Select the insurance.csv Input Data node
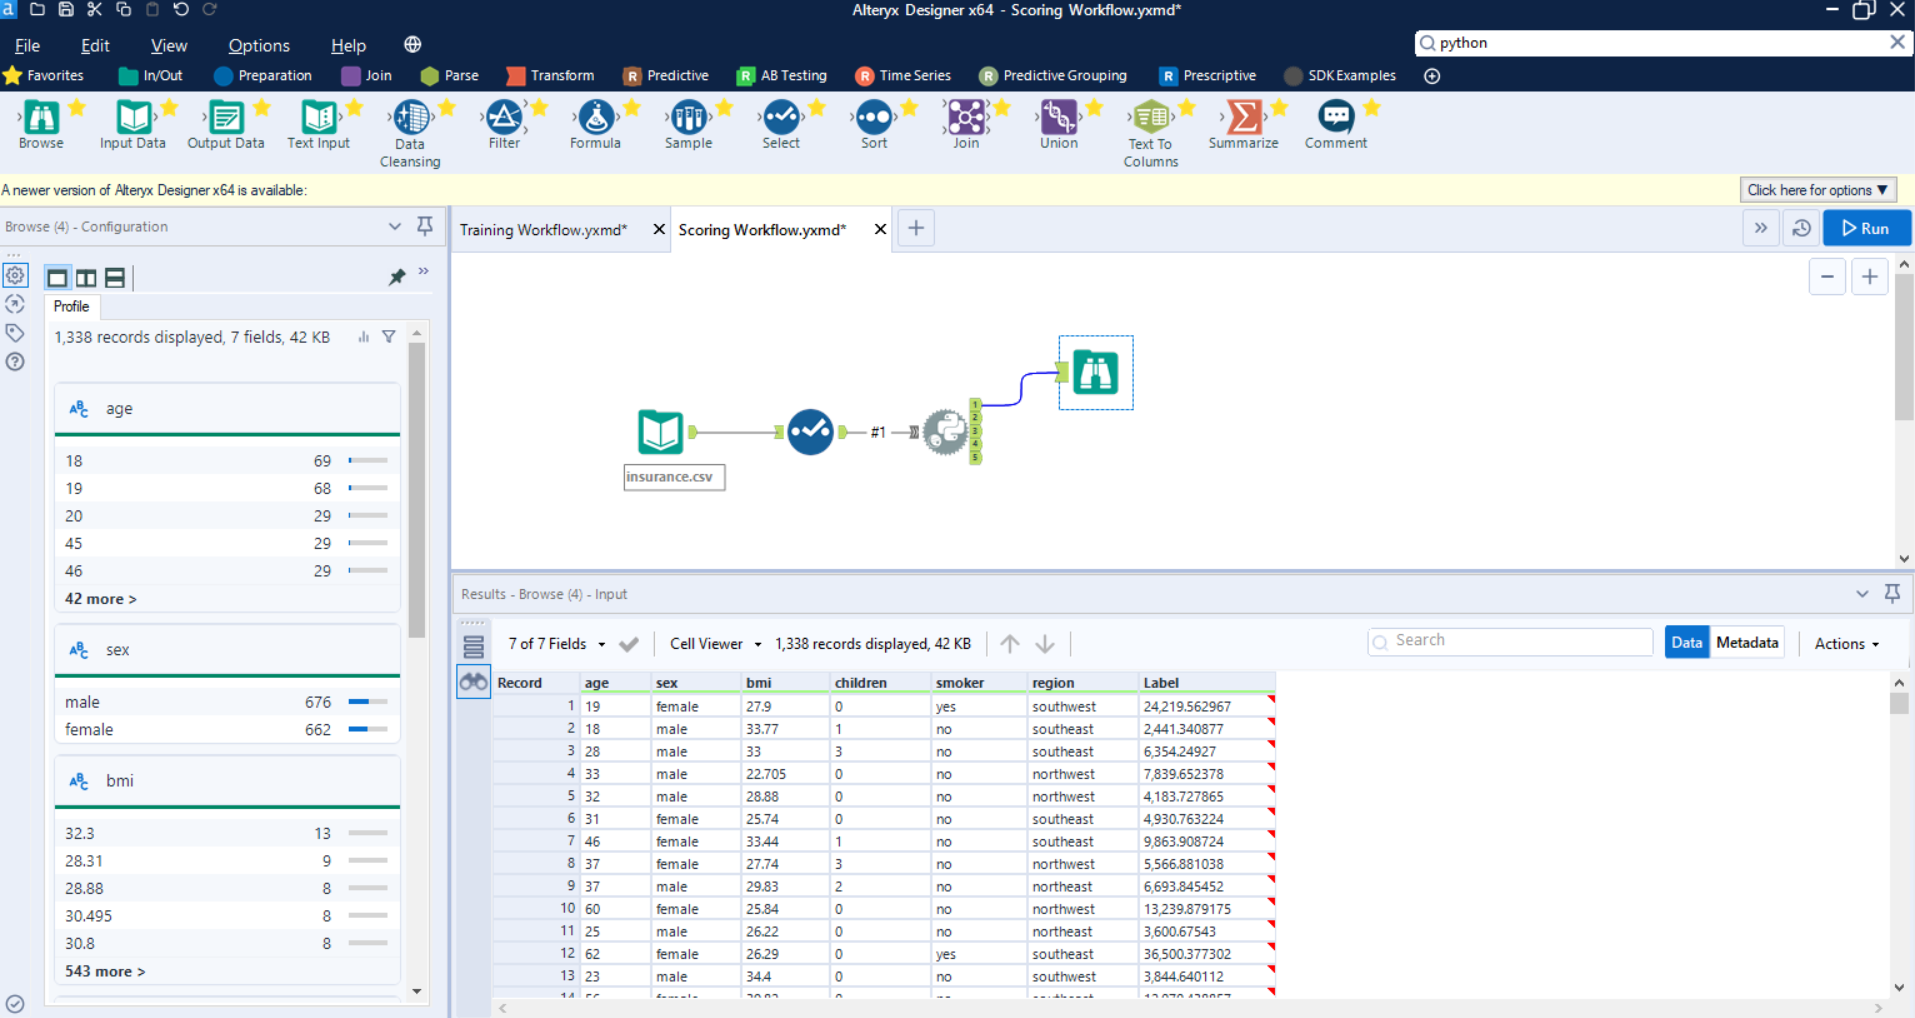The width and height of the screenshot is (1915, 1018). point(660,432)
